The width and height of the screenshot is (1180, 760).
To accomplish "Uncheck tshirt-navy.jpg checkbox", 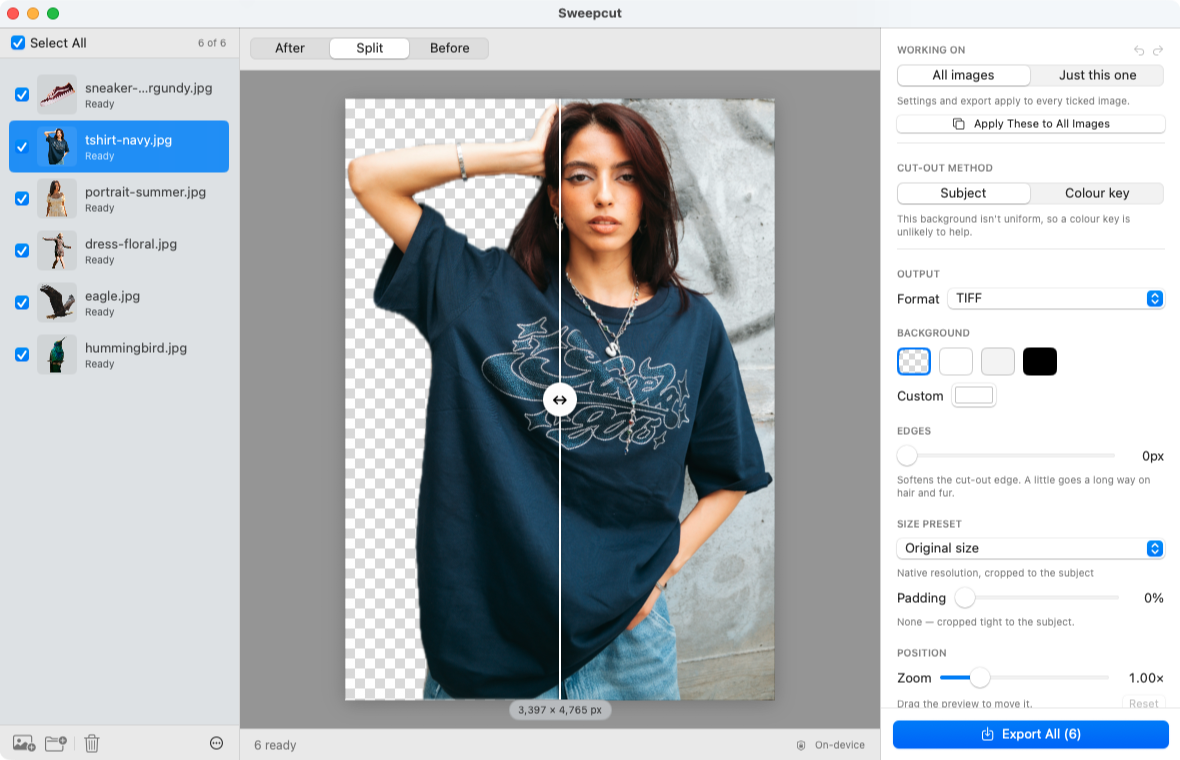I will tap(22, 147).
